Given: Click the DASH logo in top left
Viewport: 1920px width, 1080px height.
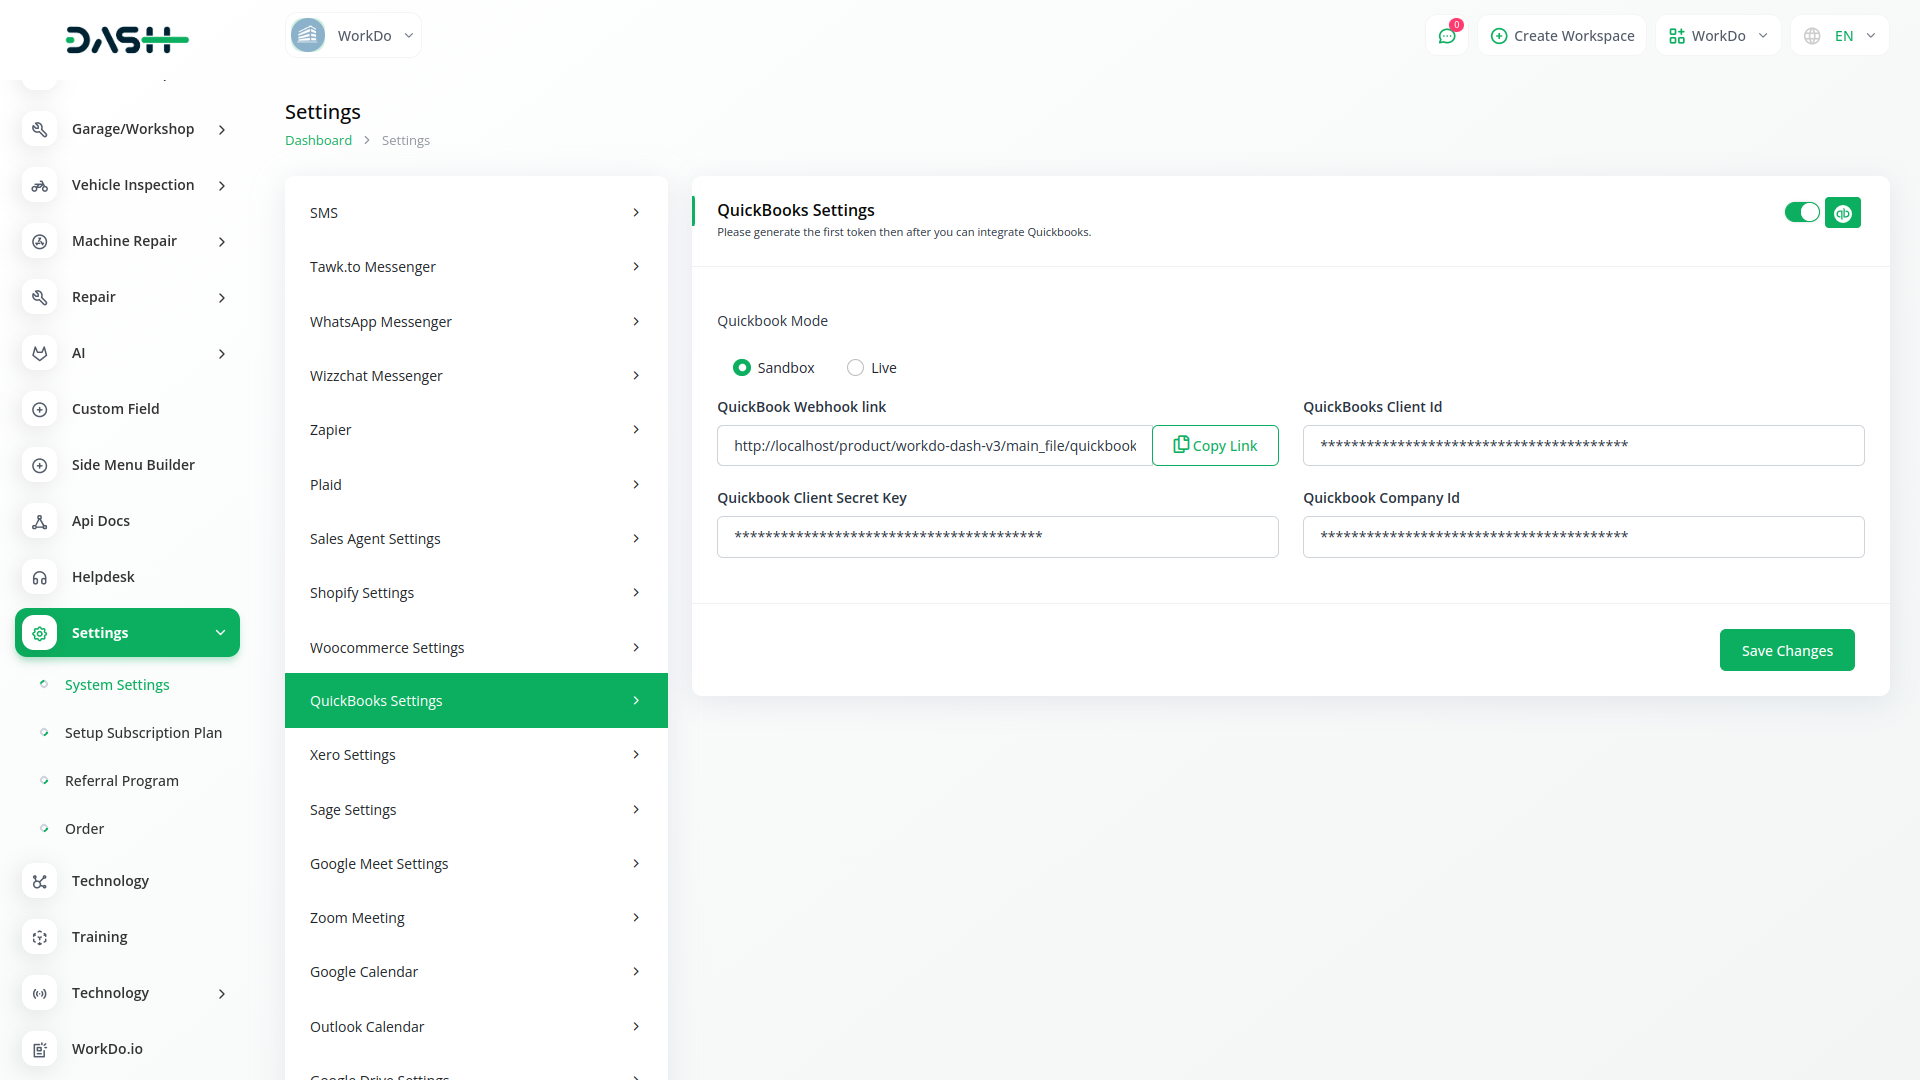Looking at the screenshot, I should point(127,40).
